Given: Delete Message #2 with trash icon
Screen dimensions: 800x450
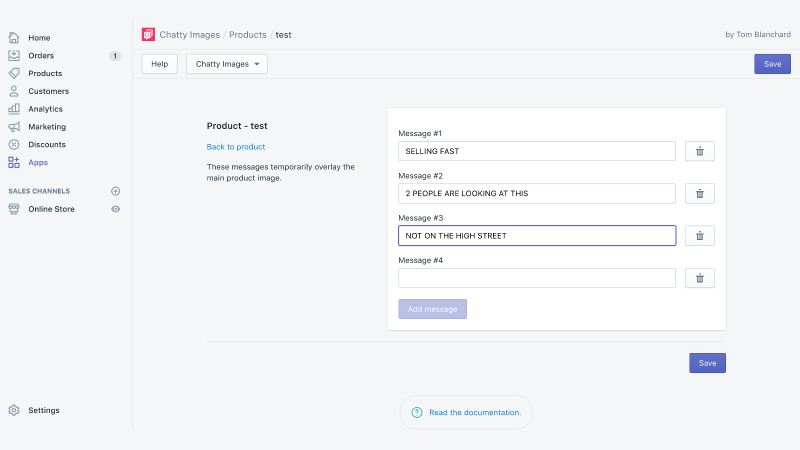Looking at the screenshot, I should point(699,193).
